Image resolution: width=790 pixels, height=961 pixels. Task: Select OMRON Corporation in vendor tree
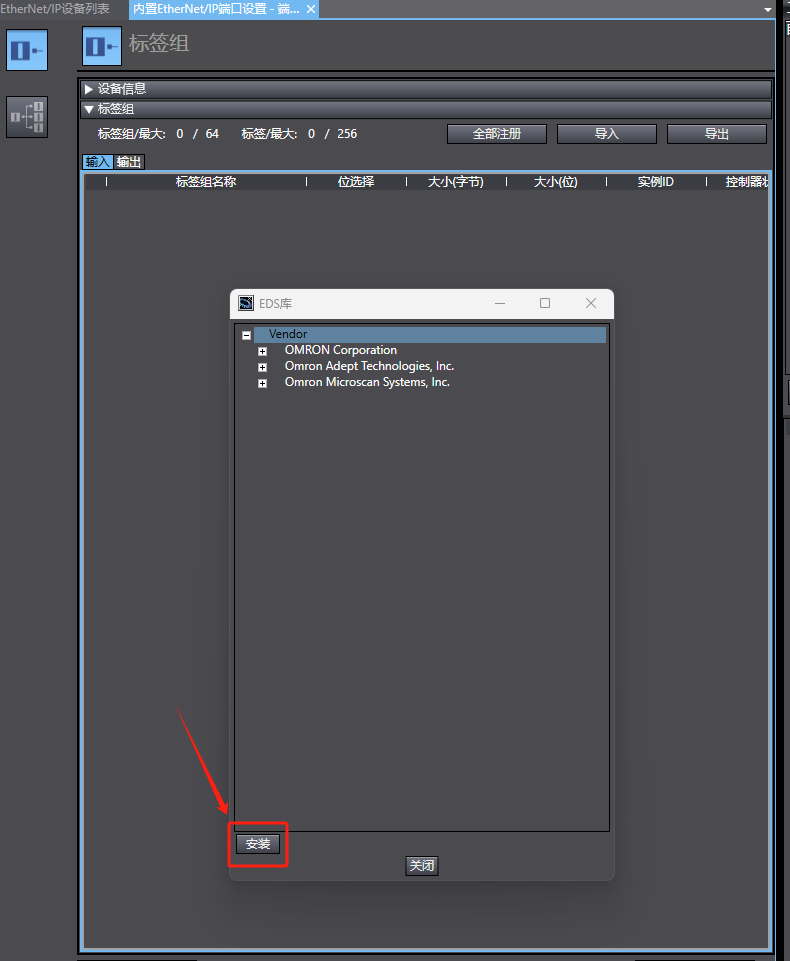[341, 350]
